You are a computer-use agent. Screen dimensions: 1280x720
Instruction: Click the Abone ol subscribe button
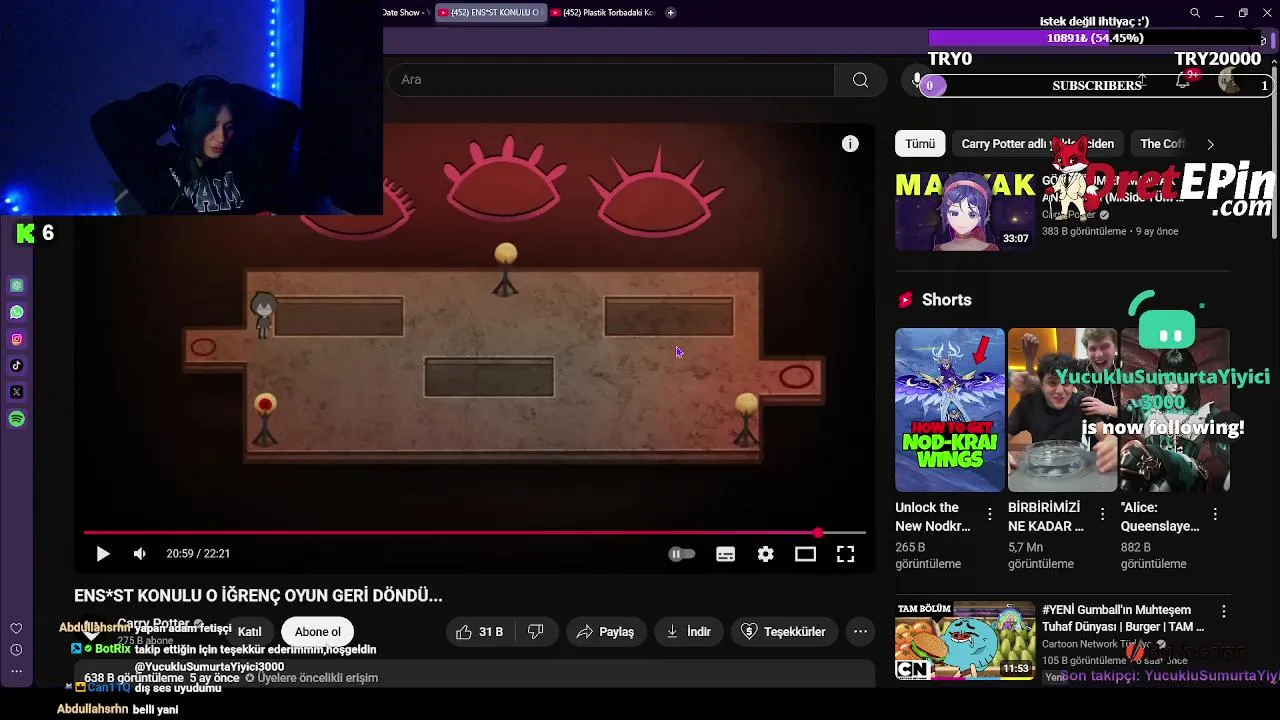coord(317,632)
